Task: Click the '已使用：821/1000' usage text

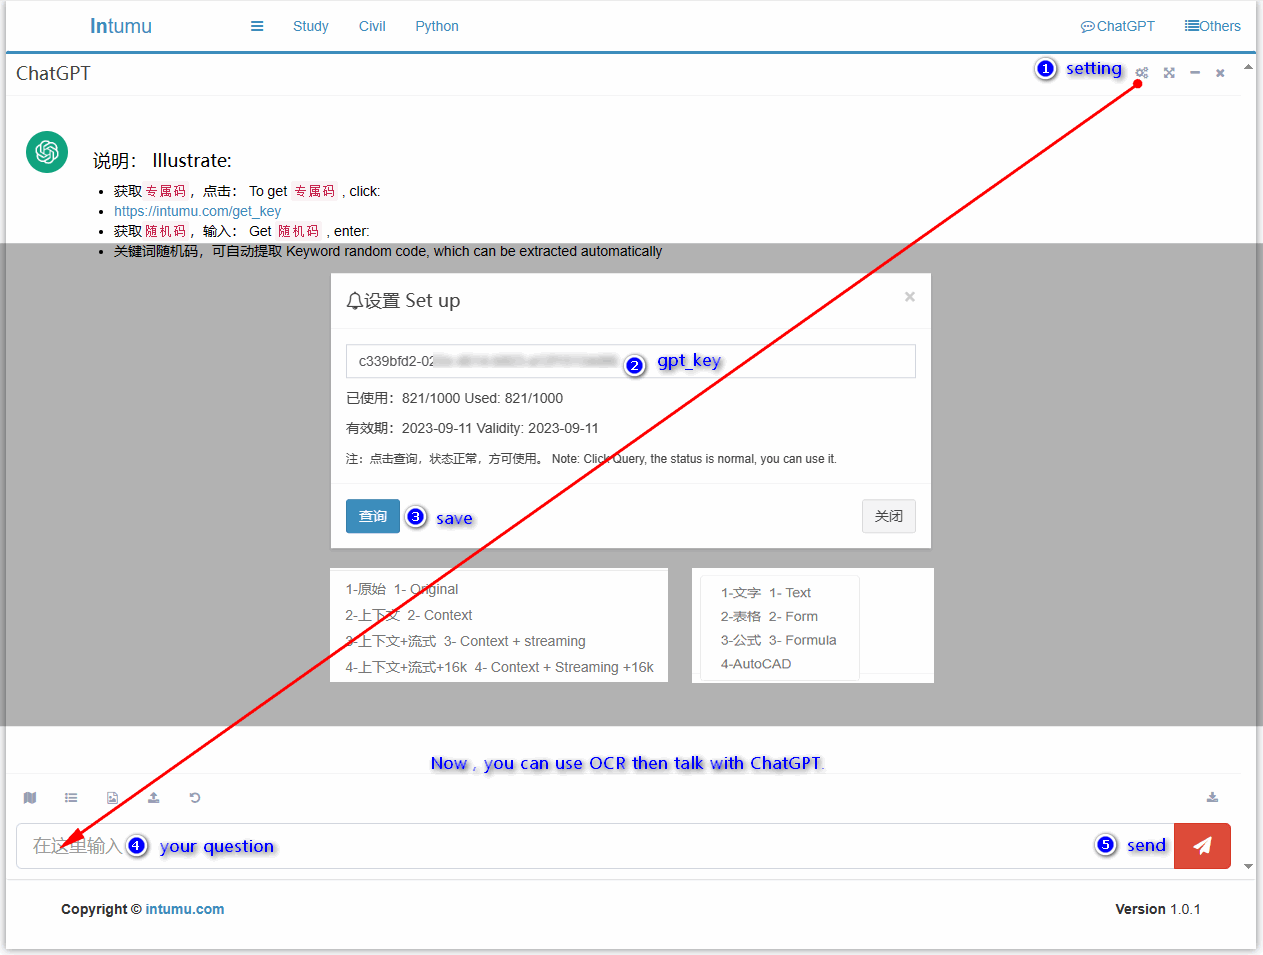Action: (455, 398)
